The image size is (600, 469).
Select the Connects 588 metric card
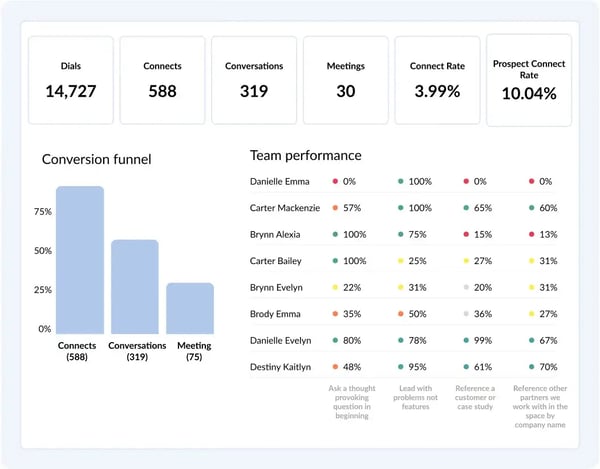[162, 80]
